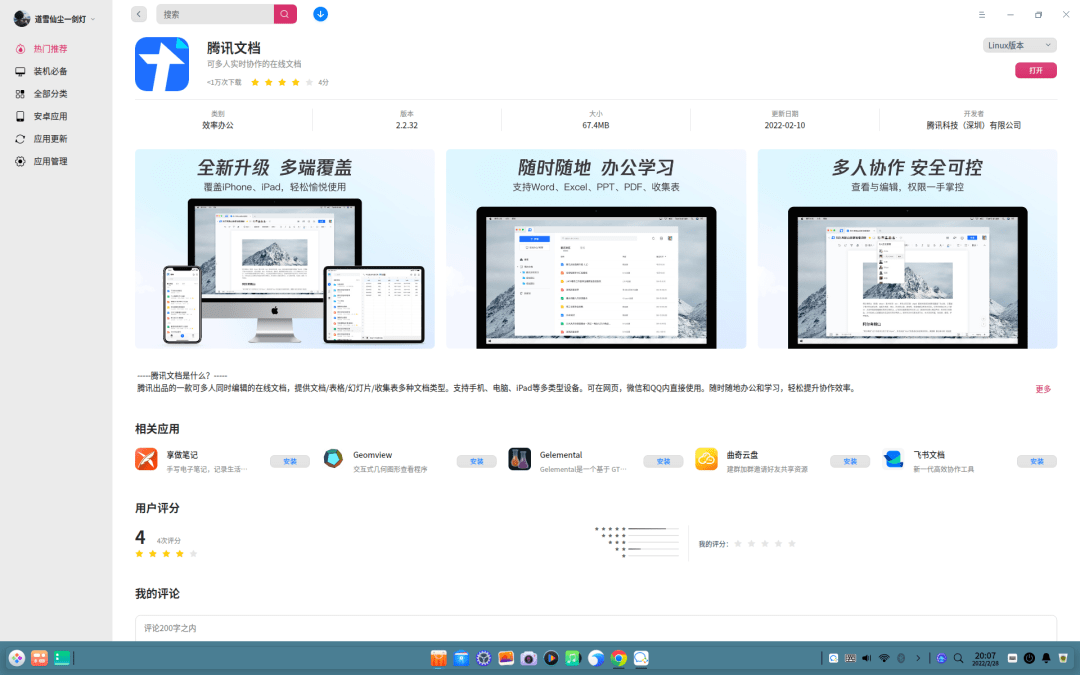
Task: Click the 享做笔记 app icon
Action: point(146,460)
